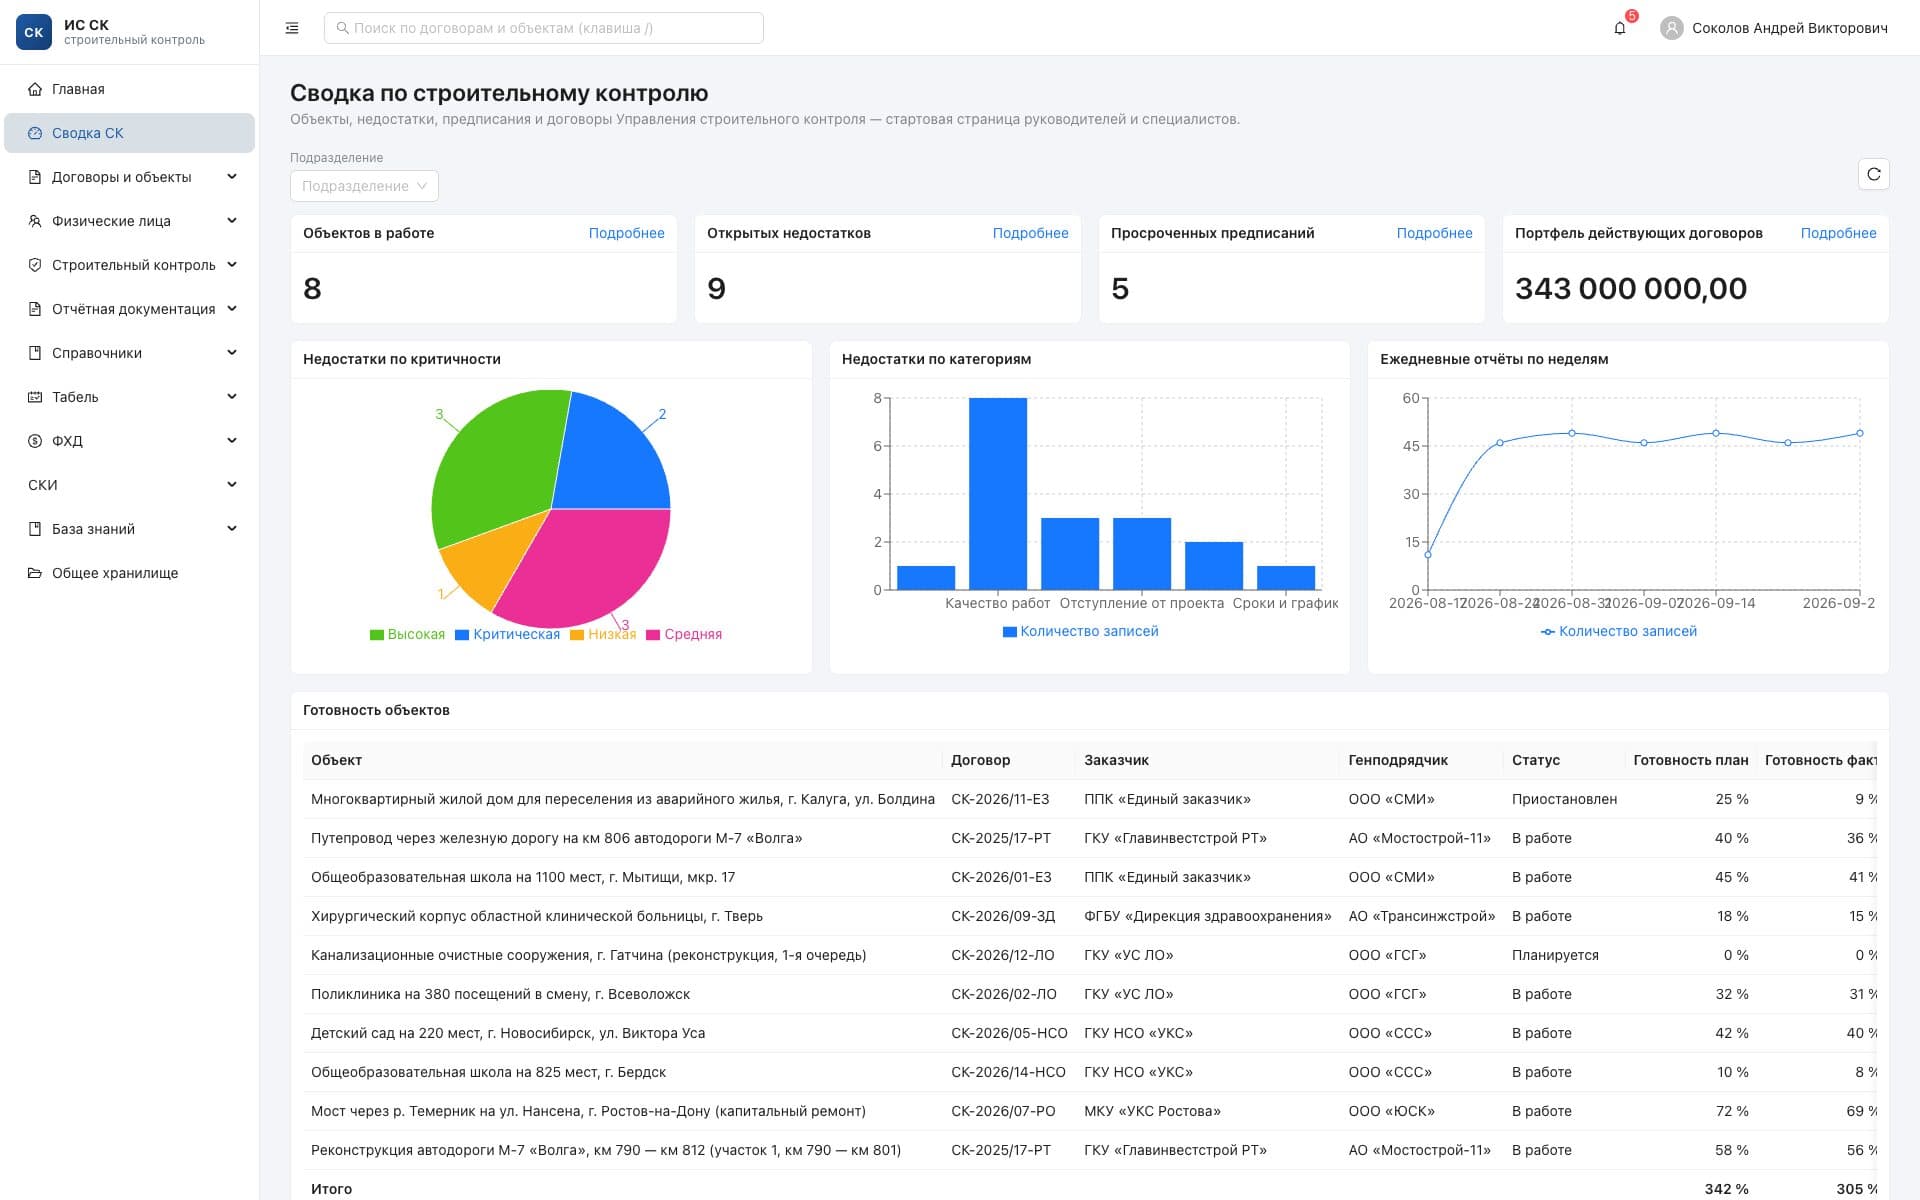This screenshot has height=1200, width=1920.
Task: Click the book icon beside Справочники
Action: tap(35, 353)
